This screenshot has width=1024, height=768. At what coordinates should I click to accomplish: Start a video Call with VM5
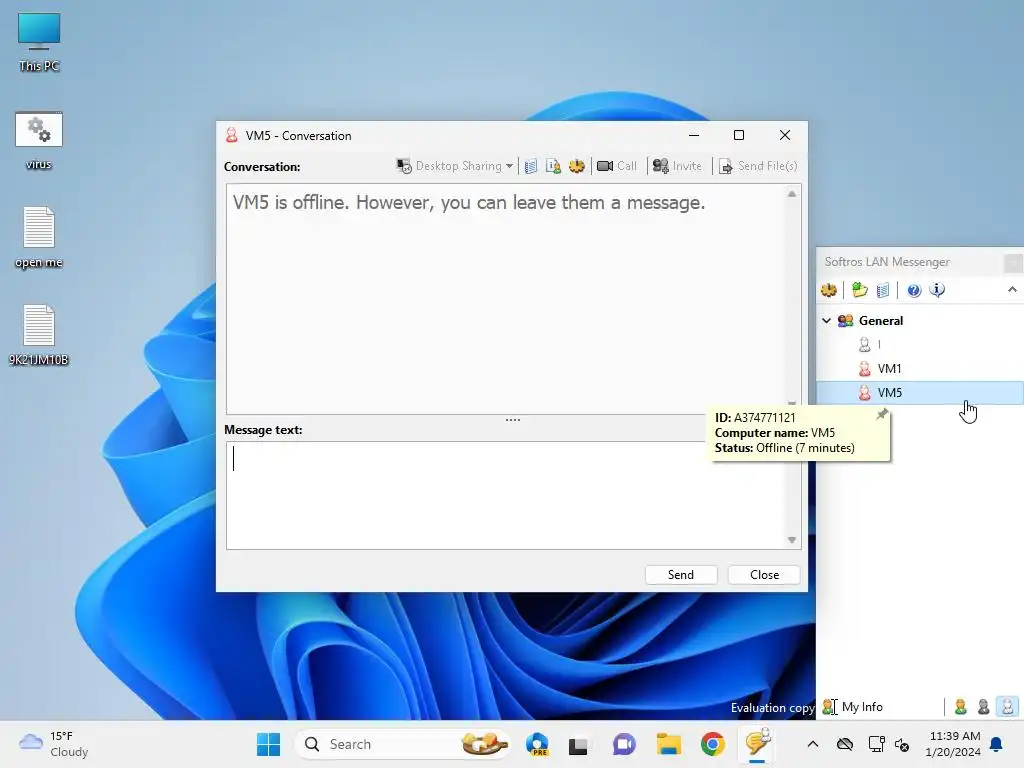coord(616,166)
